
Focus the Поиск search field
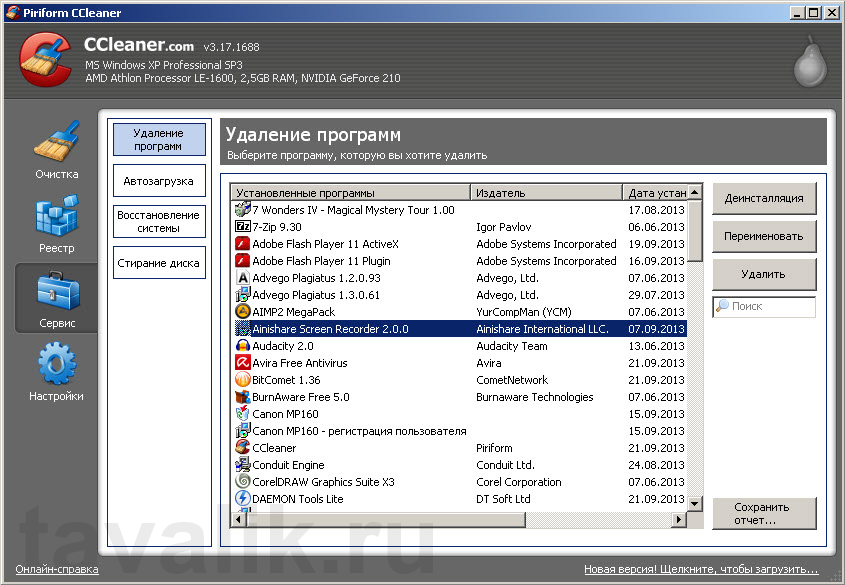[764, 307]
